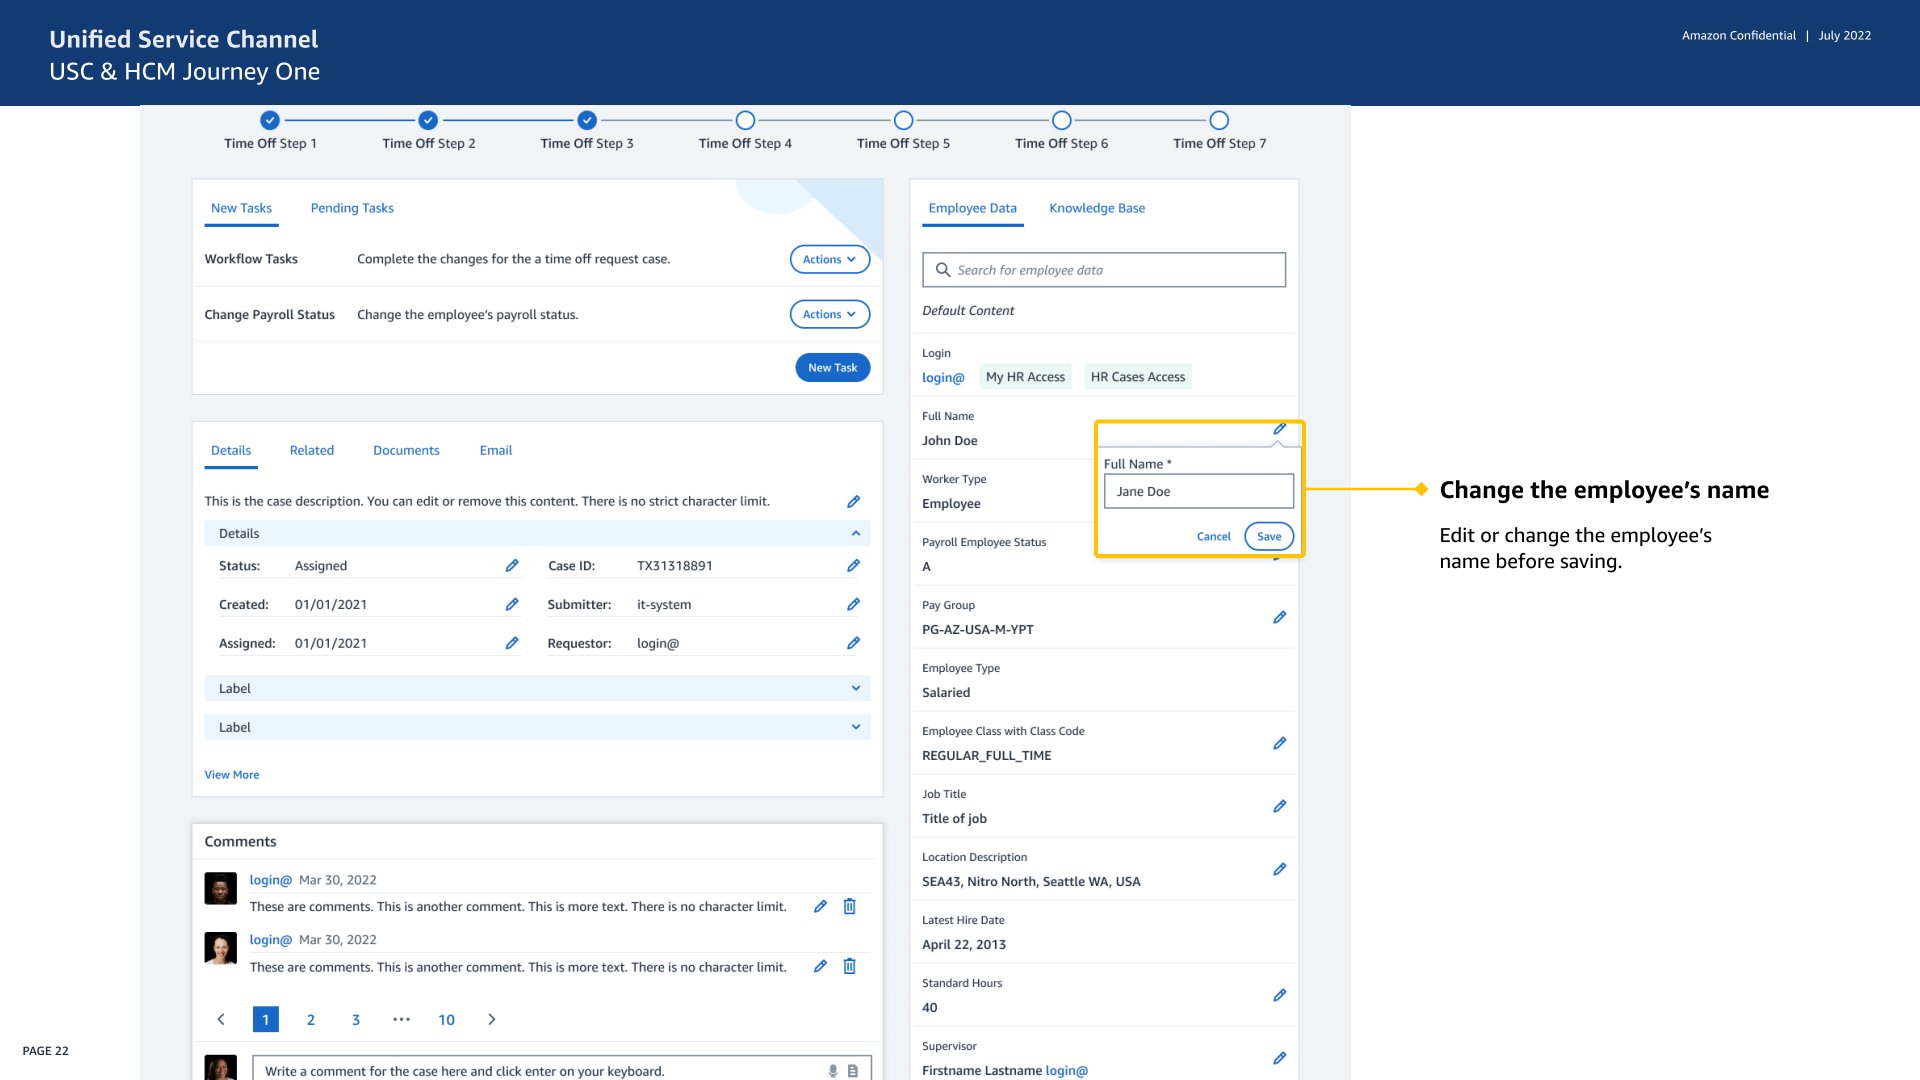This screenshot has width=1920, height=1080.
Task: Click the Time Off Step 2 checkmark
Action: click(x=428, y=121)
